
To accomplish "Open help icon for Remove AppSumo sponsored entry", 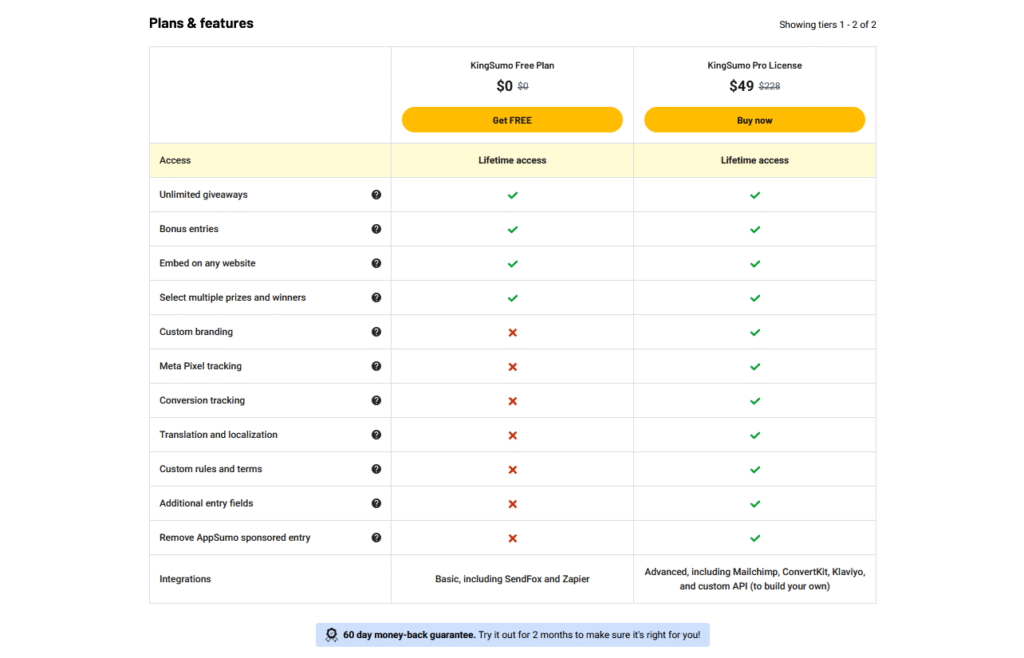I will 376,538.
